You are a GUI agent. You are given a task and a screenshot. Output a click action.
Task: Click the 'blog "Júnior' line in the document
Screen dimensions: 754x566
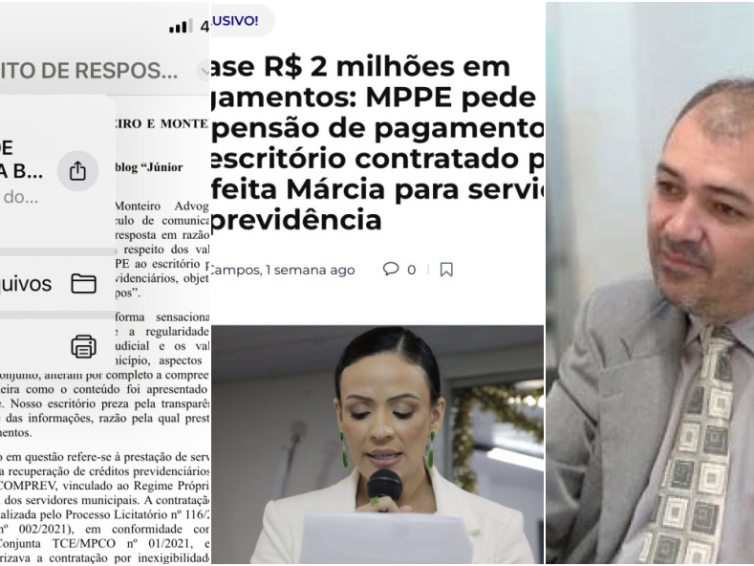click(149, 167)
